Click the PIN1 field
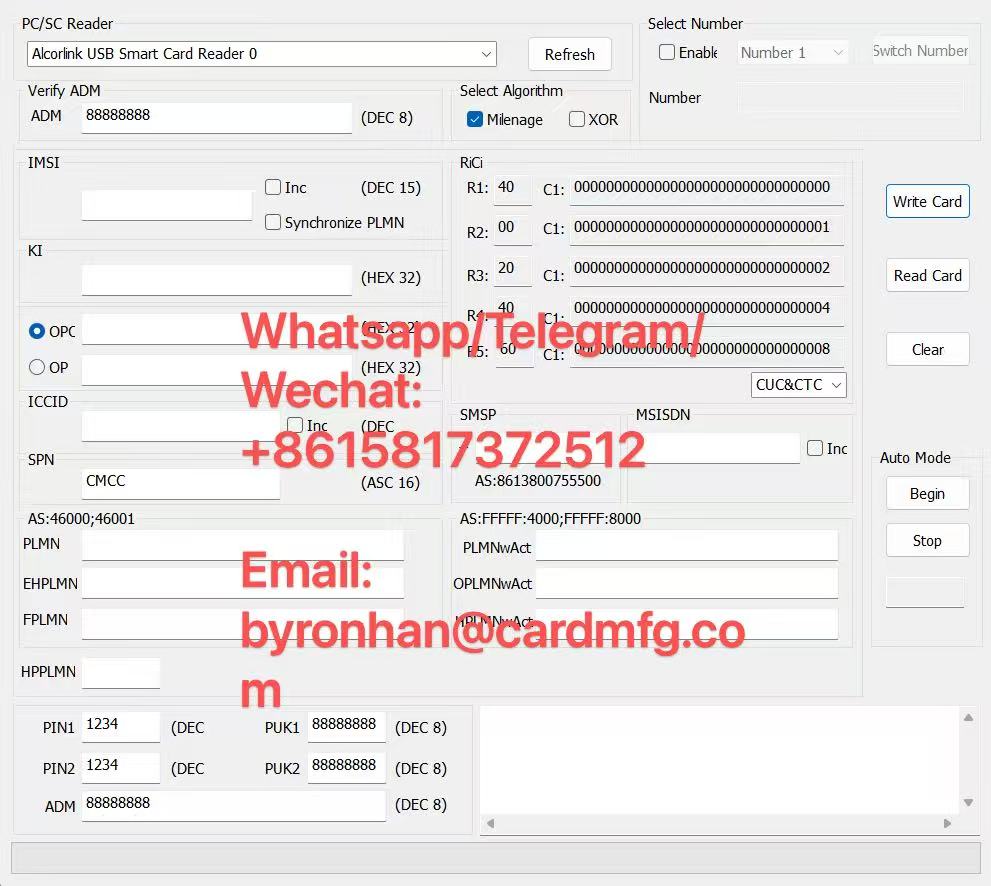 click(121, 727)
